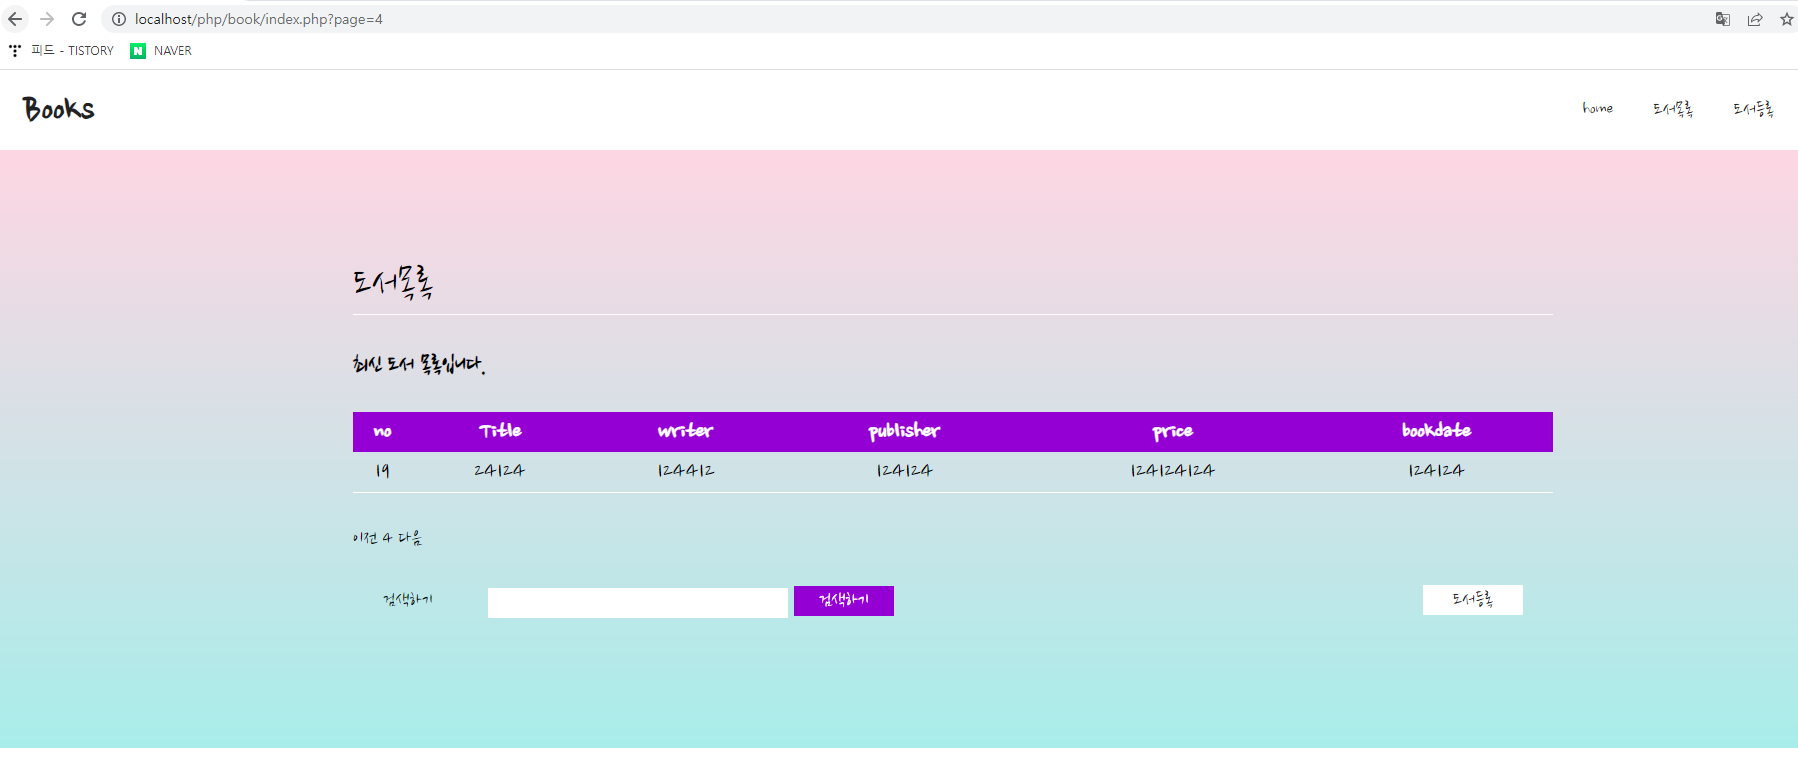Bookmark this page with the star icon
Image resolution: width=1798 pixels, height=781 pixels.
point(1787,19)
